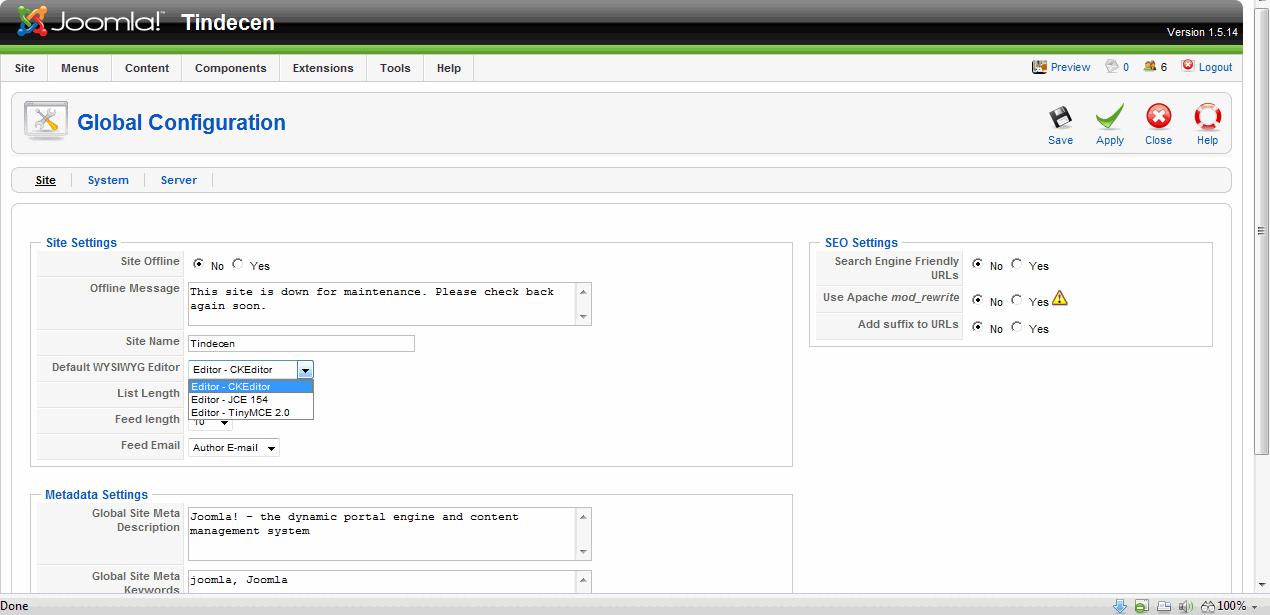Click the zoom glasses icon in status bar

click(x=1208, y=606)
